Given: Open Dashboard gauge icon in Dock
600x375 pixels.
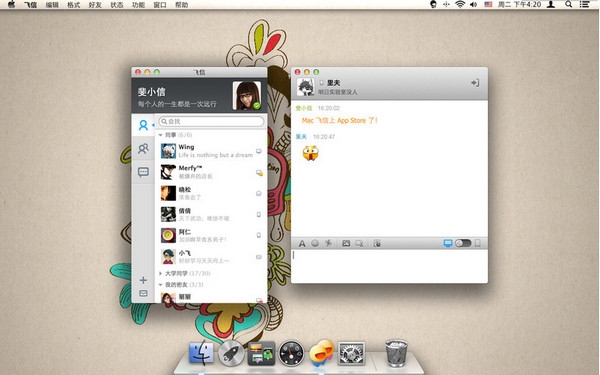Looking at the screenshot, I should pyautogui.click(x=291, y=353).
